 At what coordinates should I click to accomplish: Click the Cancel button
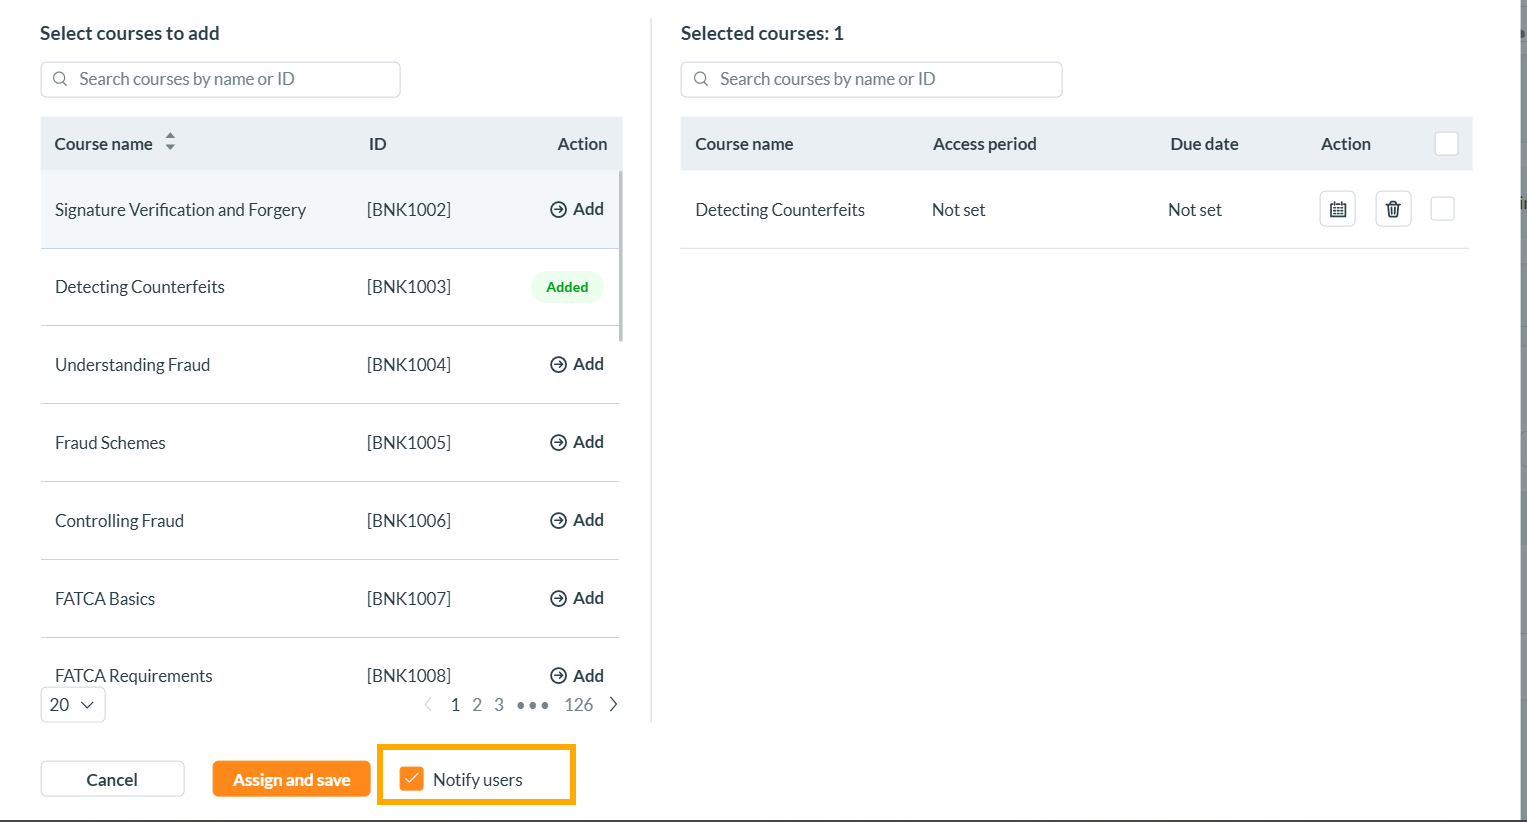pos(112,779)
